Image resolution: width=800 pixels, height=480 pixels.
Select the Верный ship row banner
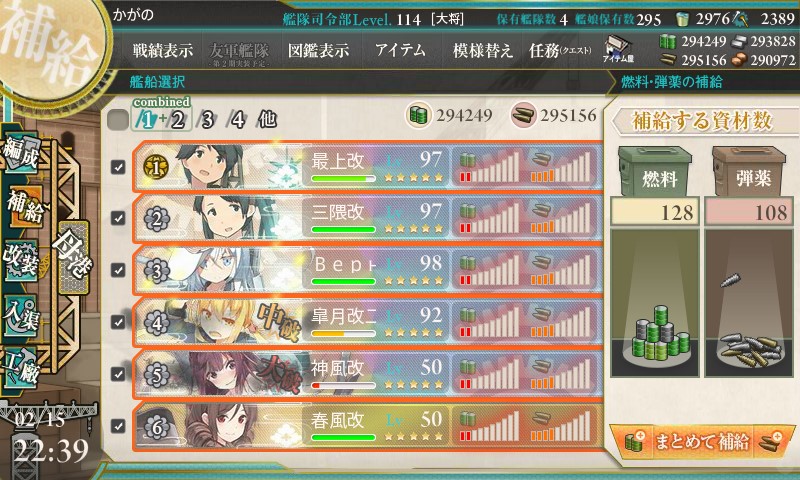pyautogui.click(x=367, y=270)
